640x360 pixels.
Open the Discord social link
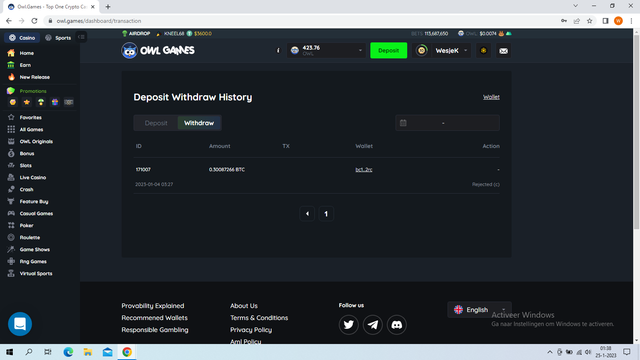(397, 325)
